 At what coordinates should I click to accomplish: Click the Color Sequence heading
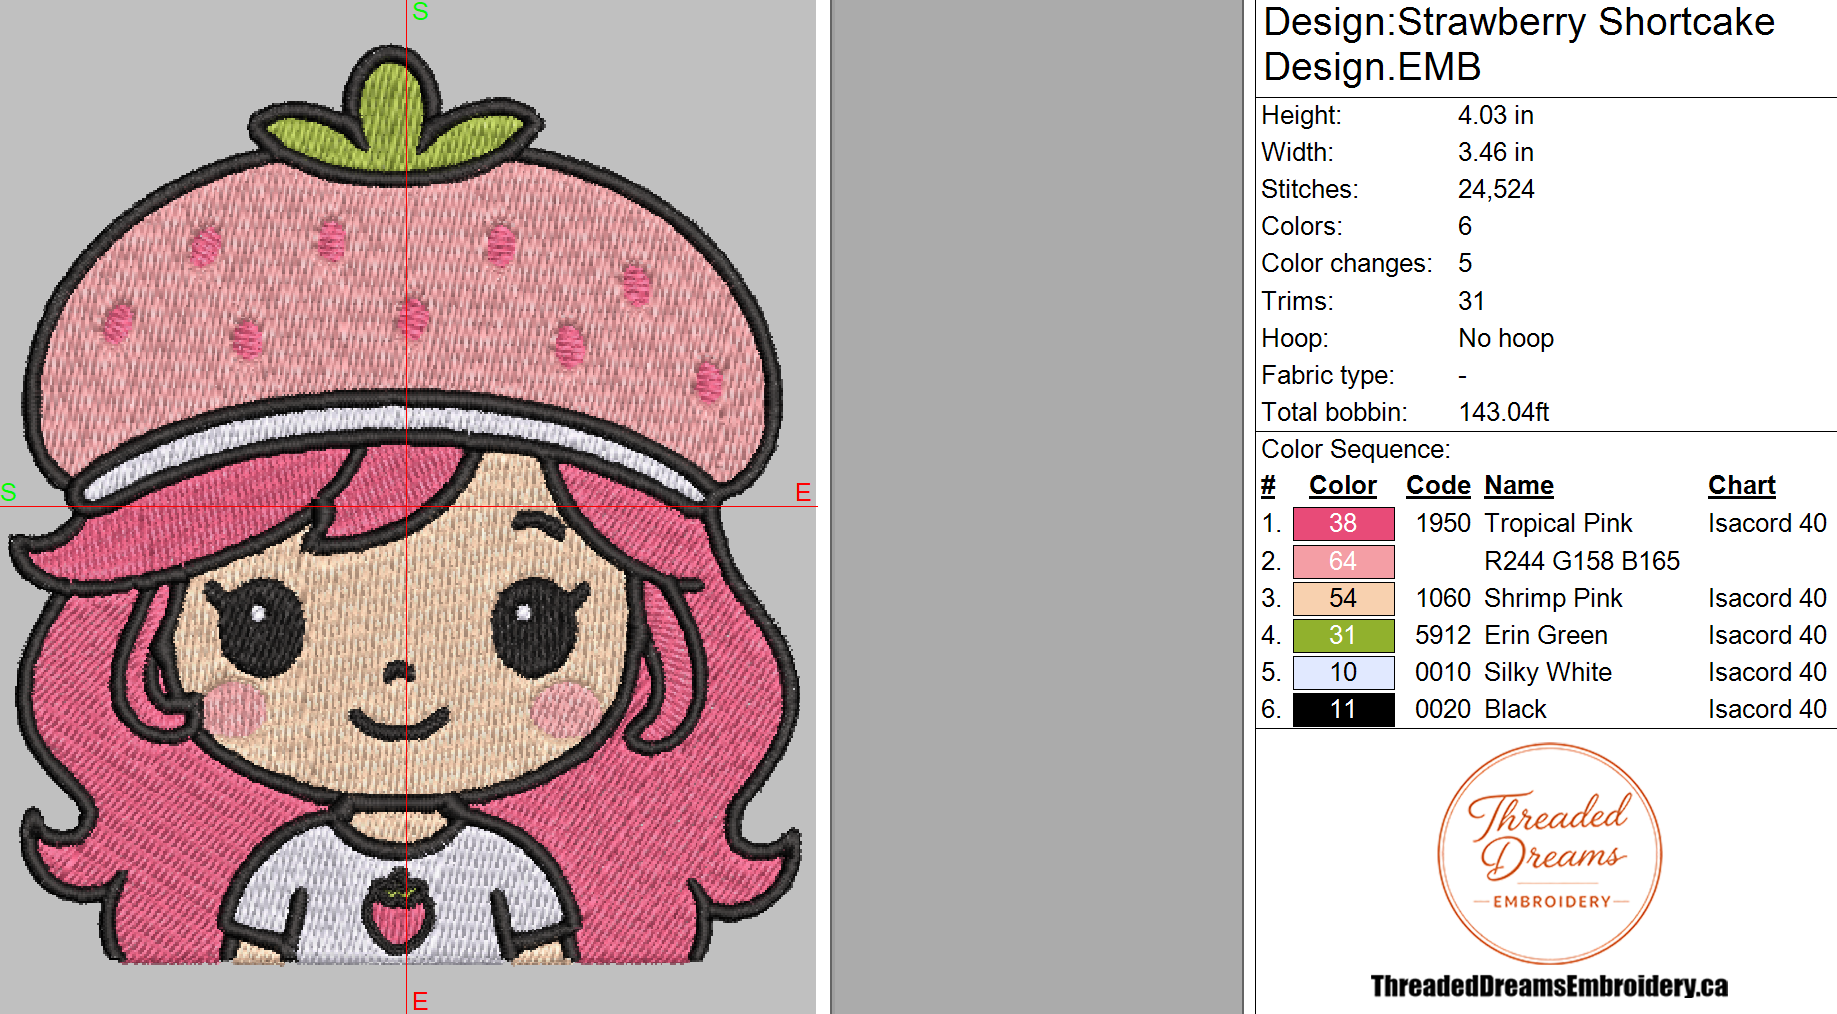(x=1355, y=449)
